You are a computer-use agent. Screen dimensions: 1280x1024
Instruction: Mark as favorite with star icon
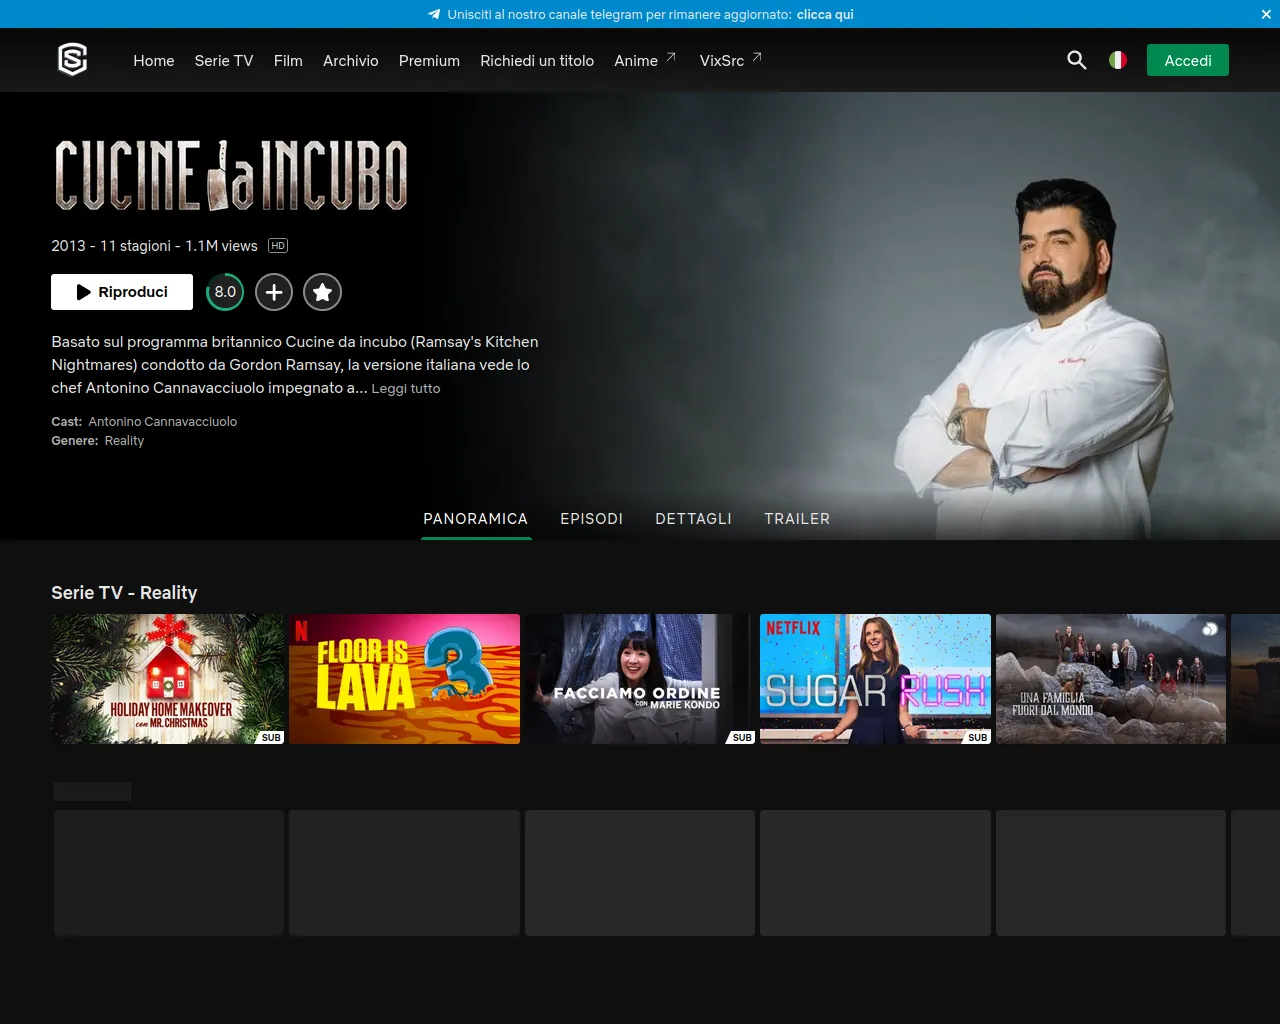point(322,292)
